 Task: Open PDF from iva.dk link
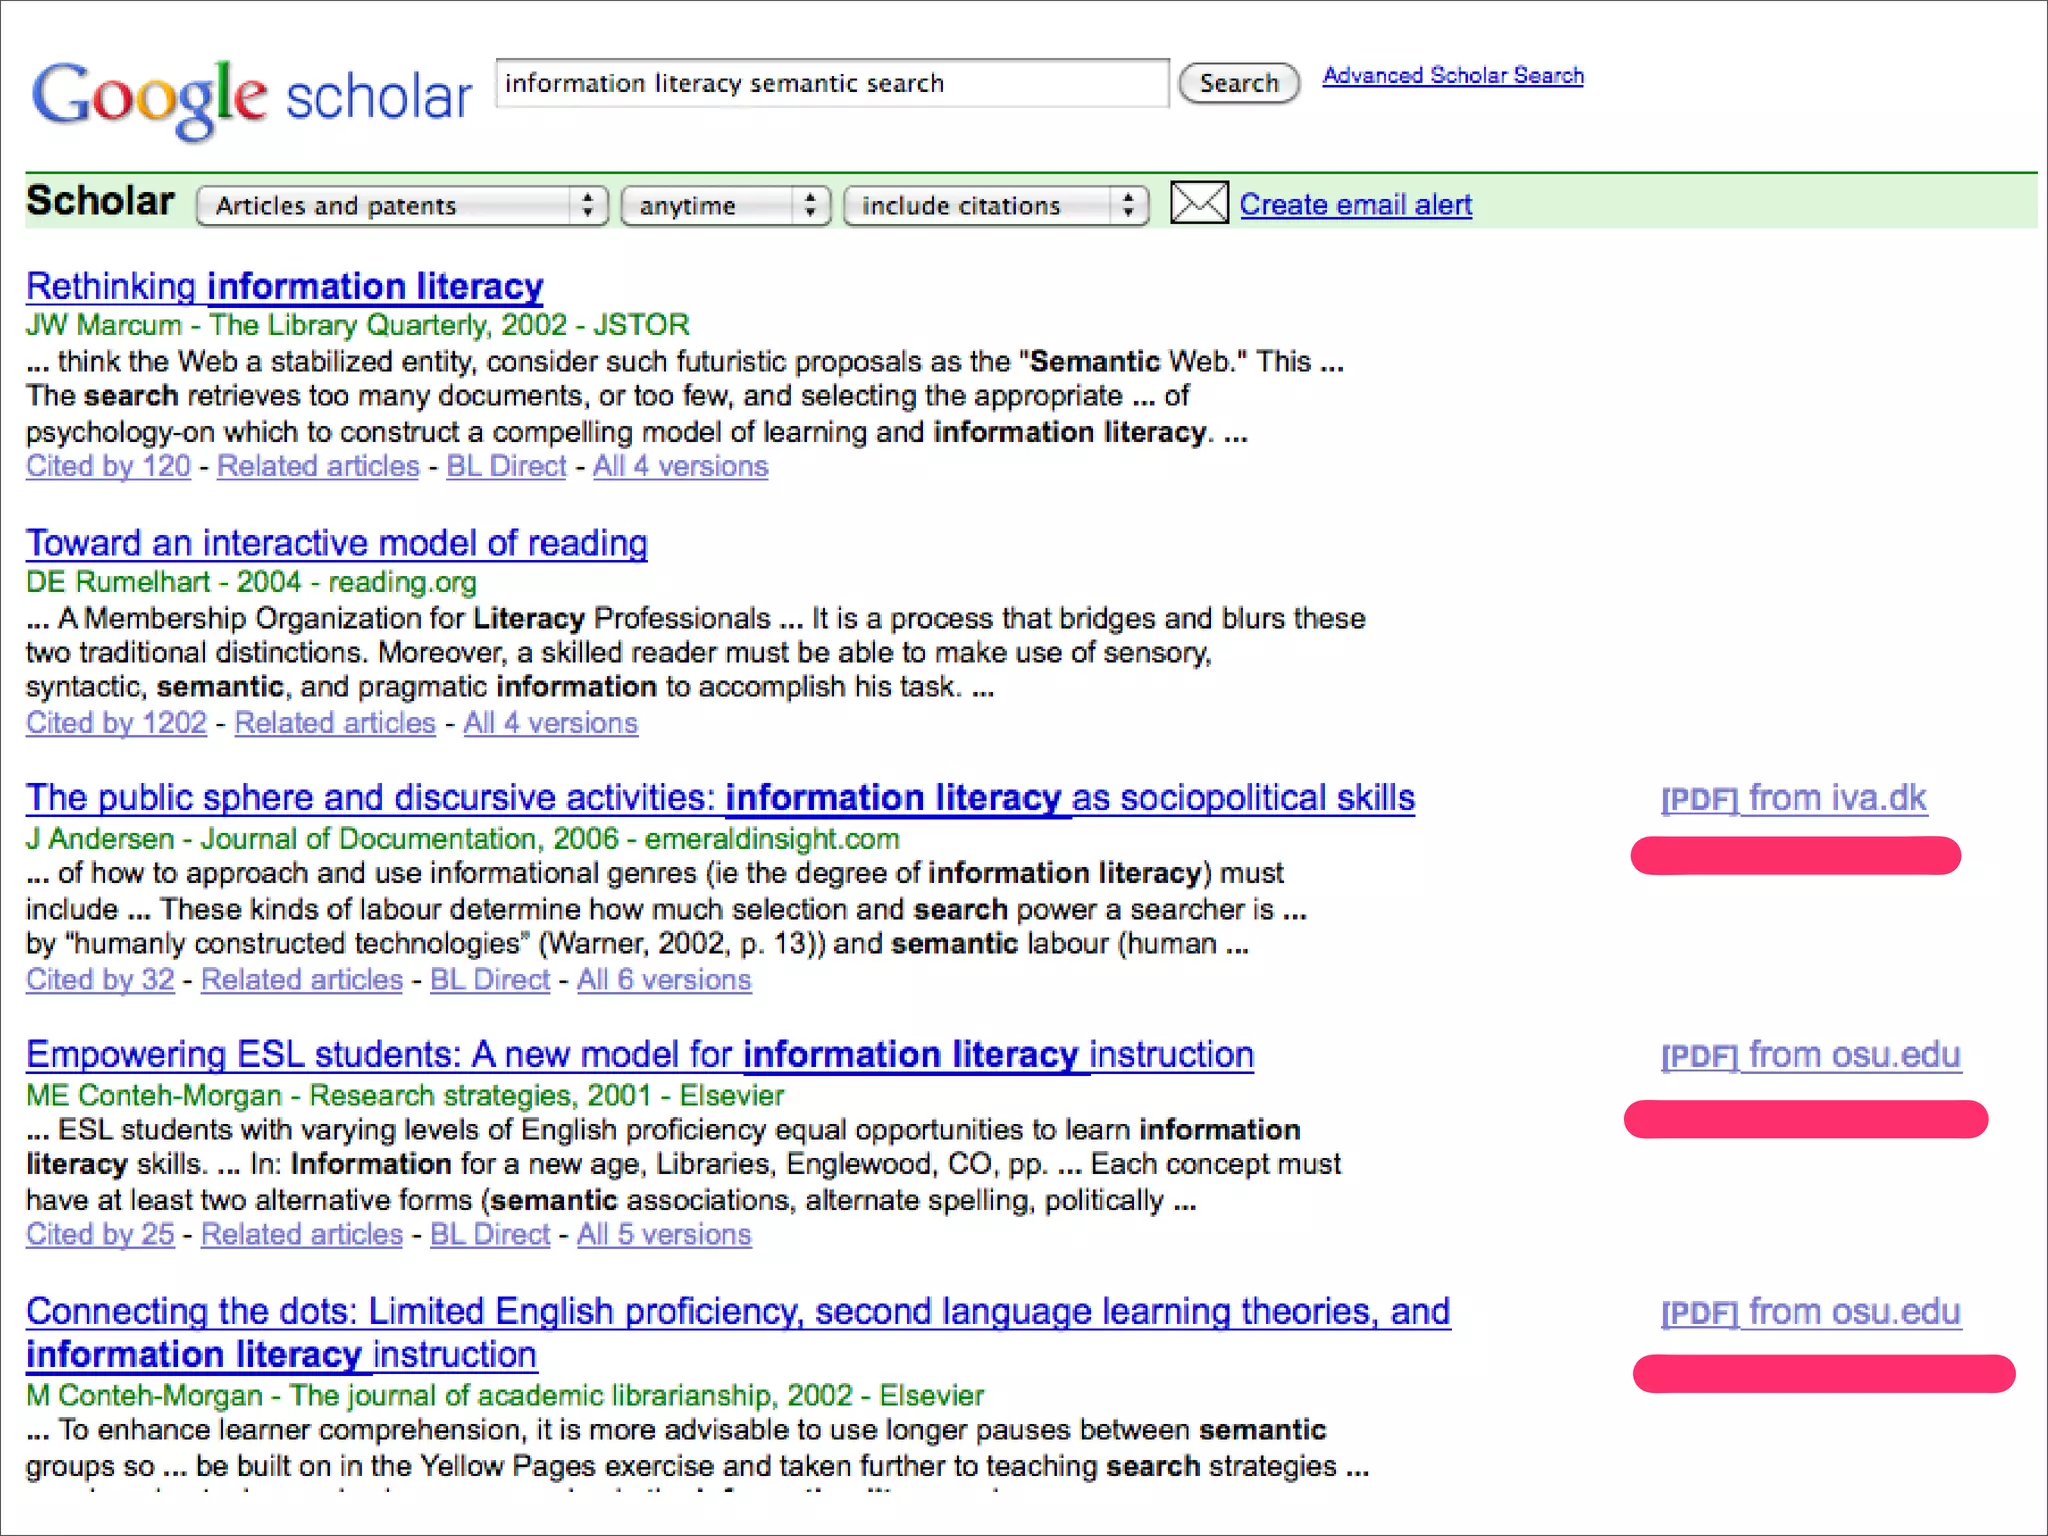click(1793, 799)
